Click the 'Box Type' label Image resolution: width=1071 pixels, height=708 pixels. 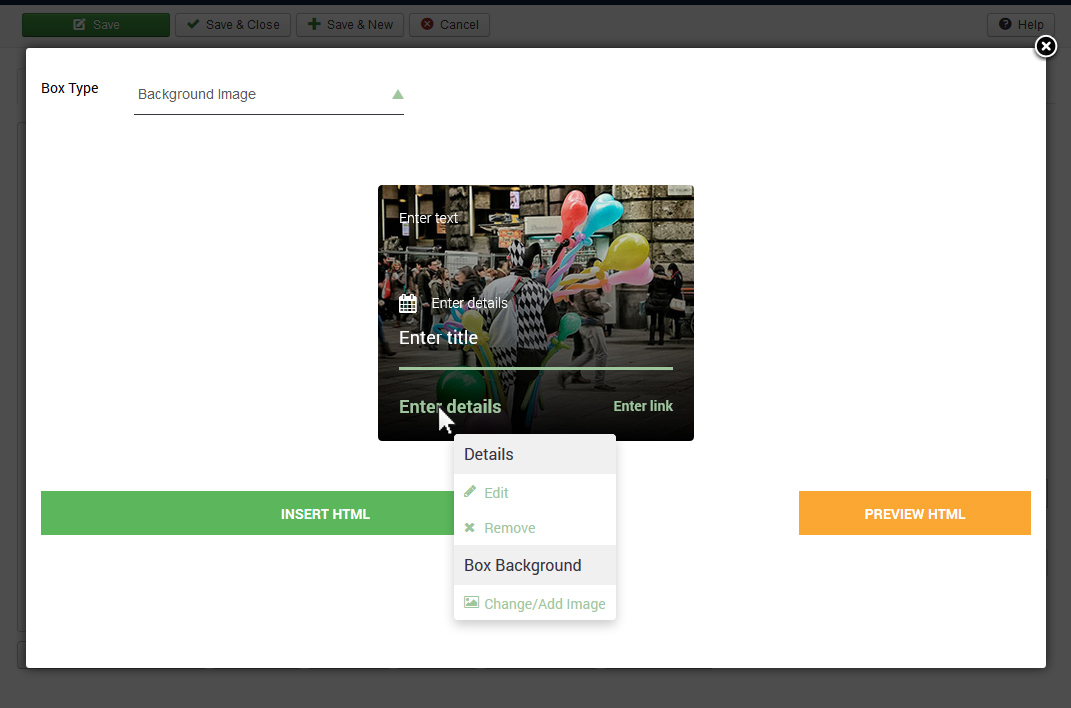(x=70, y=88)
